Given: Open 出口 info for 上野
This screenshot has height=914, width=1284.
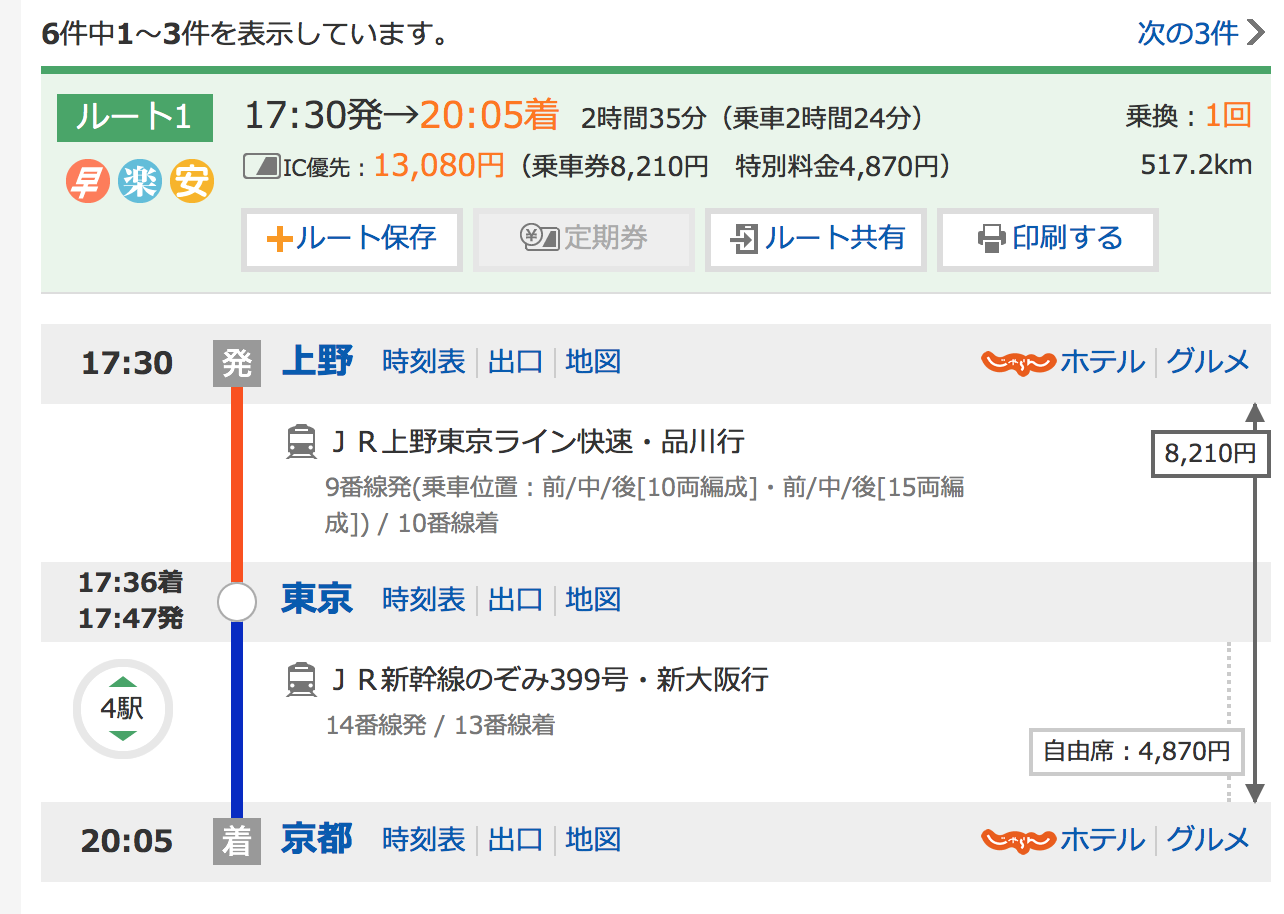Looking at the screenshot, I should pos(515,361).
